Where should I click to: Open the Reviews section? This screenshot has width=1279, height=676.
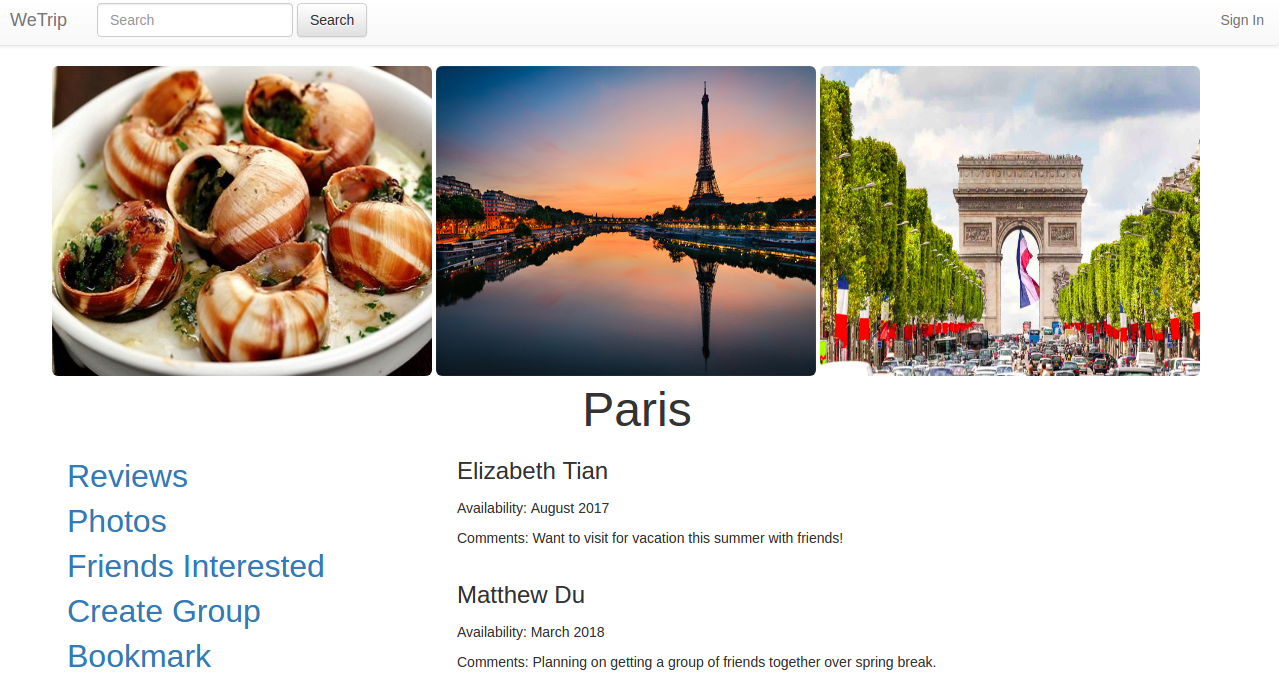click(x=127, y=476)
